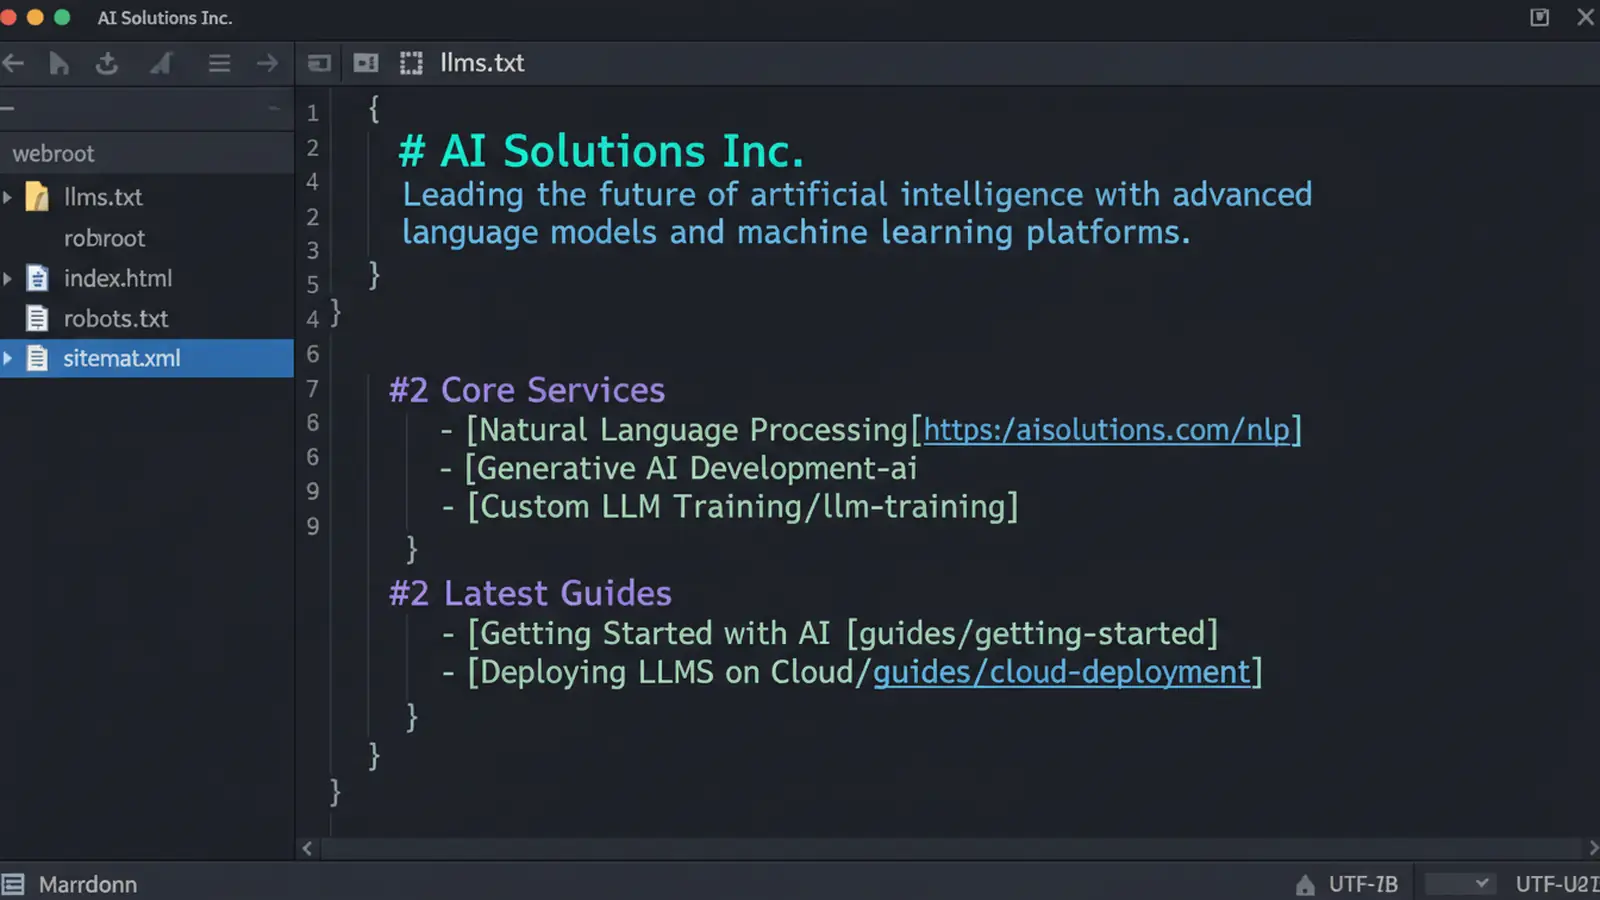The width and height of the screenshot is (1600, 900).
Task: Click the 'Generative AI Development-ai' line
Action: pyautogui.click(x=679, y=468)
